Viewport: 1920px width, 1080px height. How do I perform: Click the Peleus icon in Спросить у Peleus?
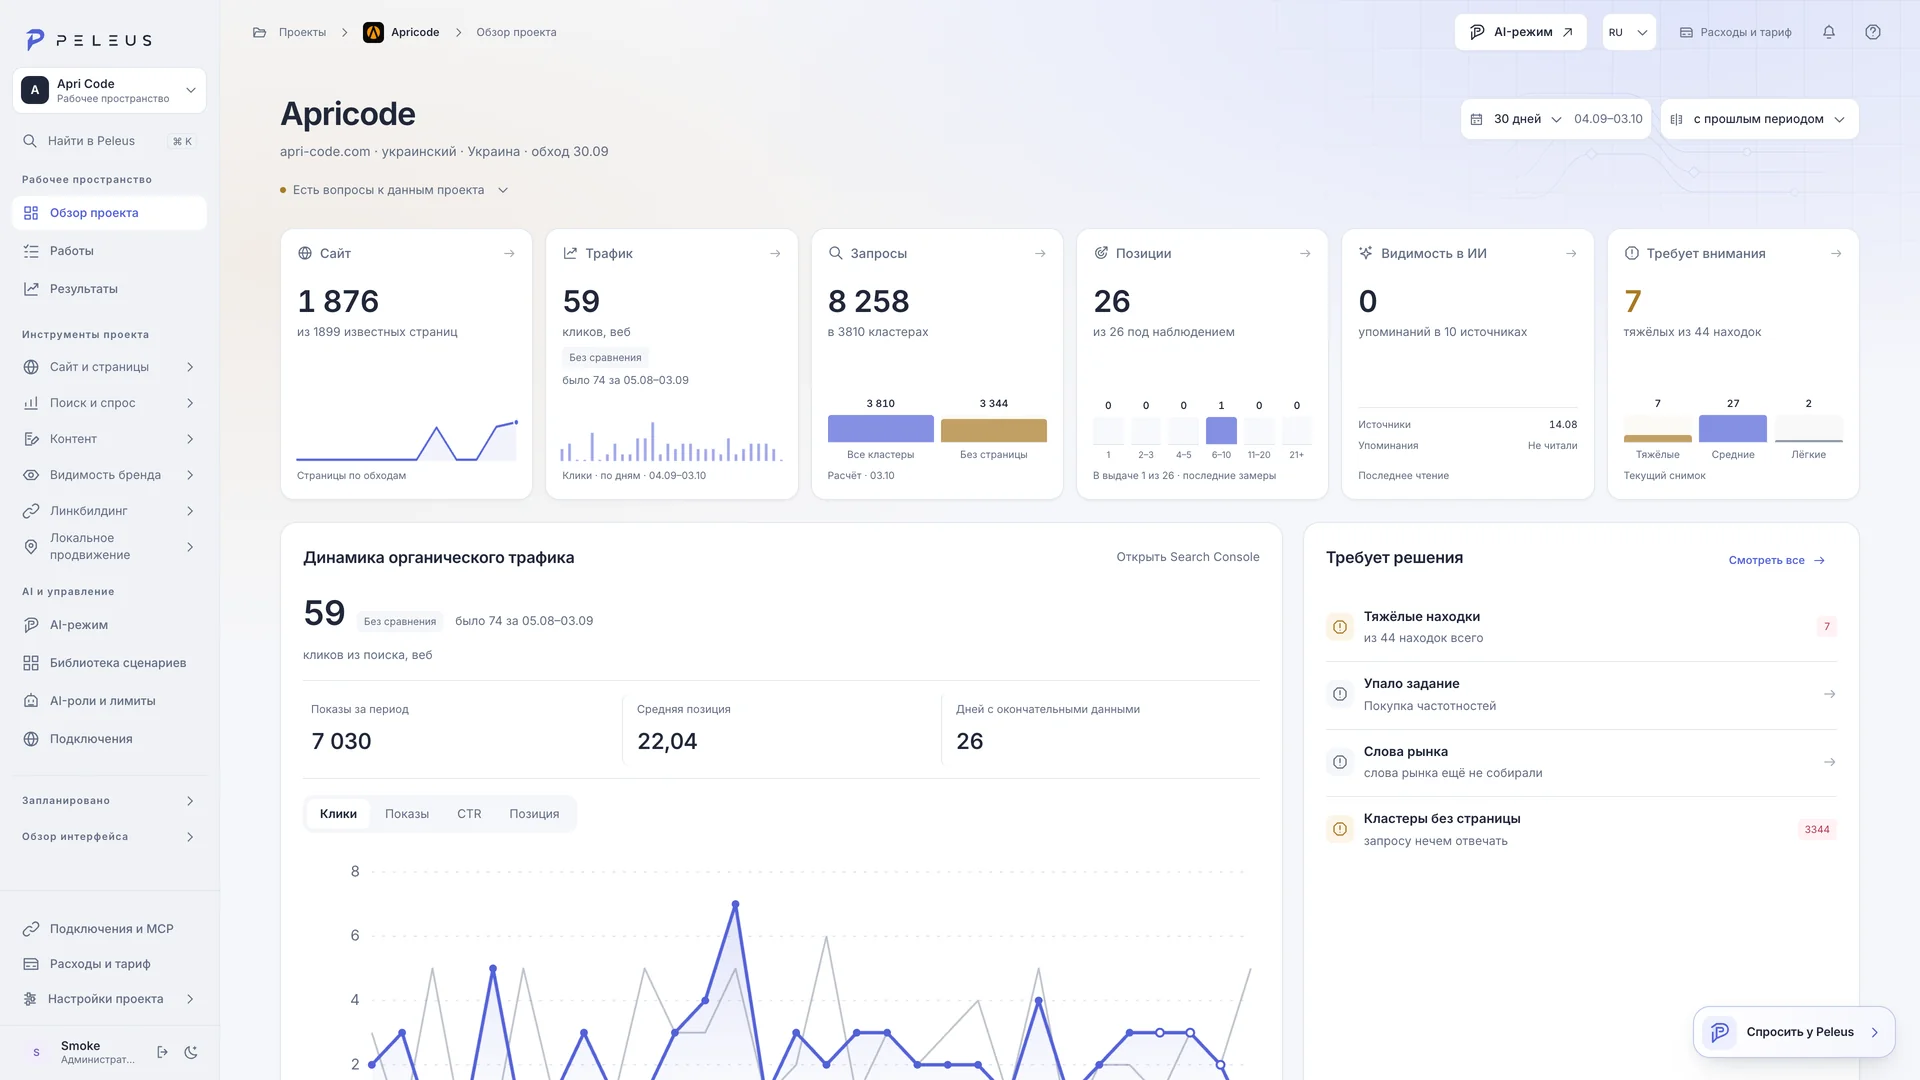1720,1032
